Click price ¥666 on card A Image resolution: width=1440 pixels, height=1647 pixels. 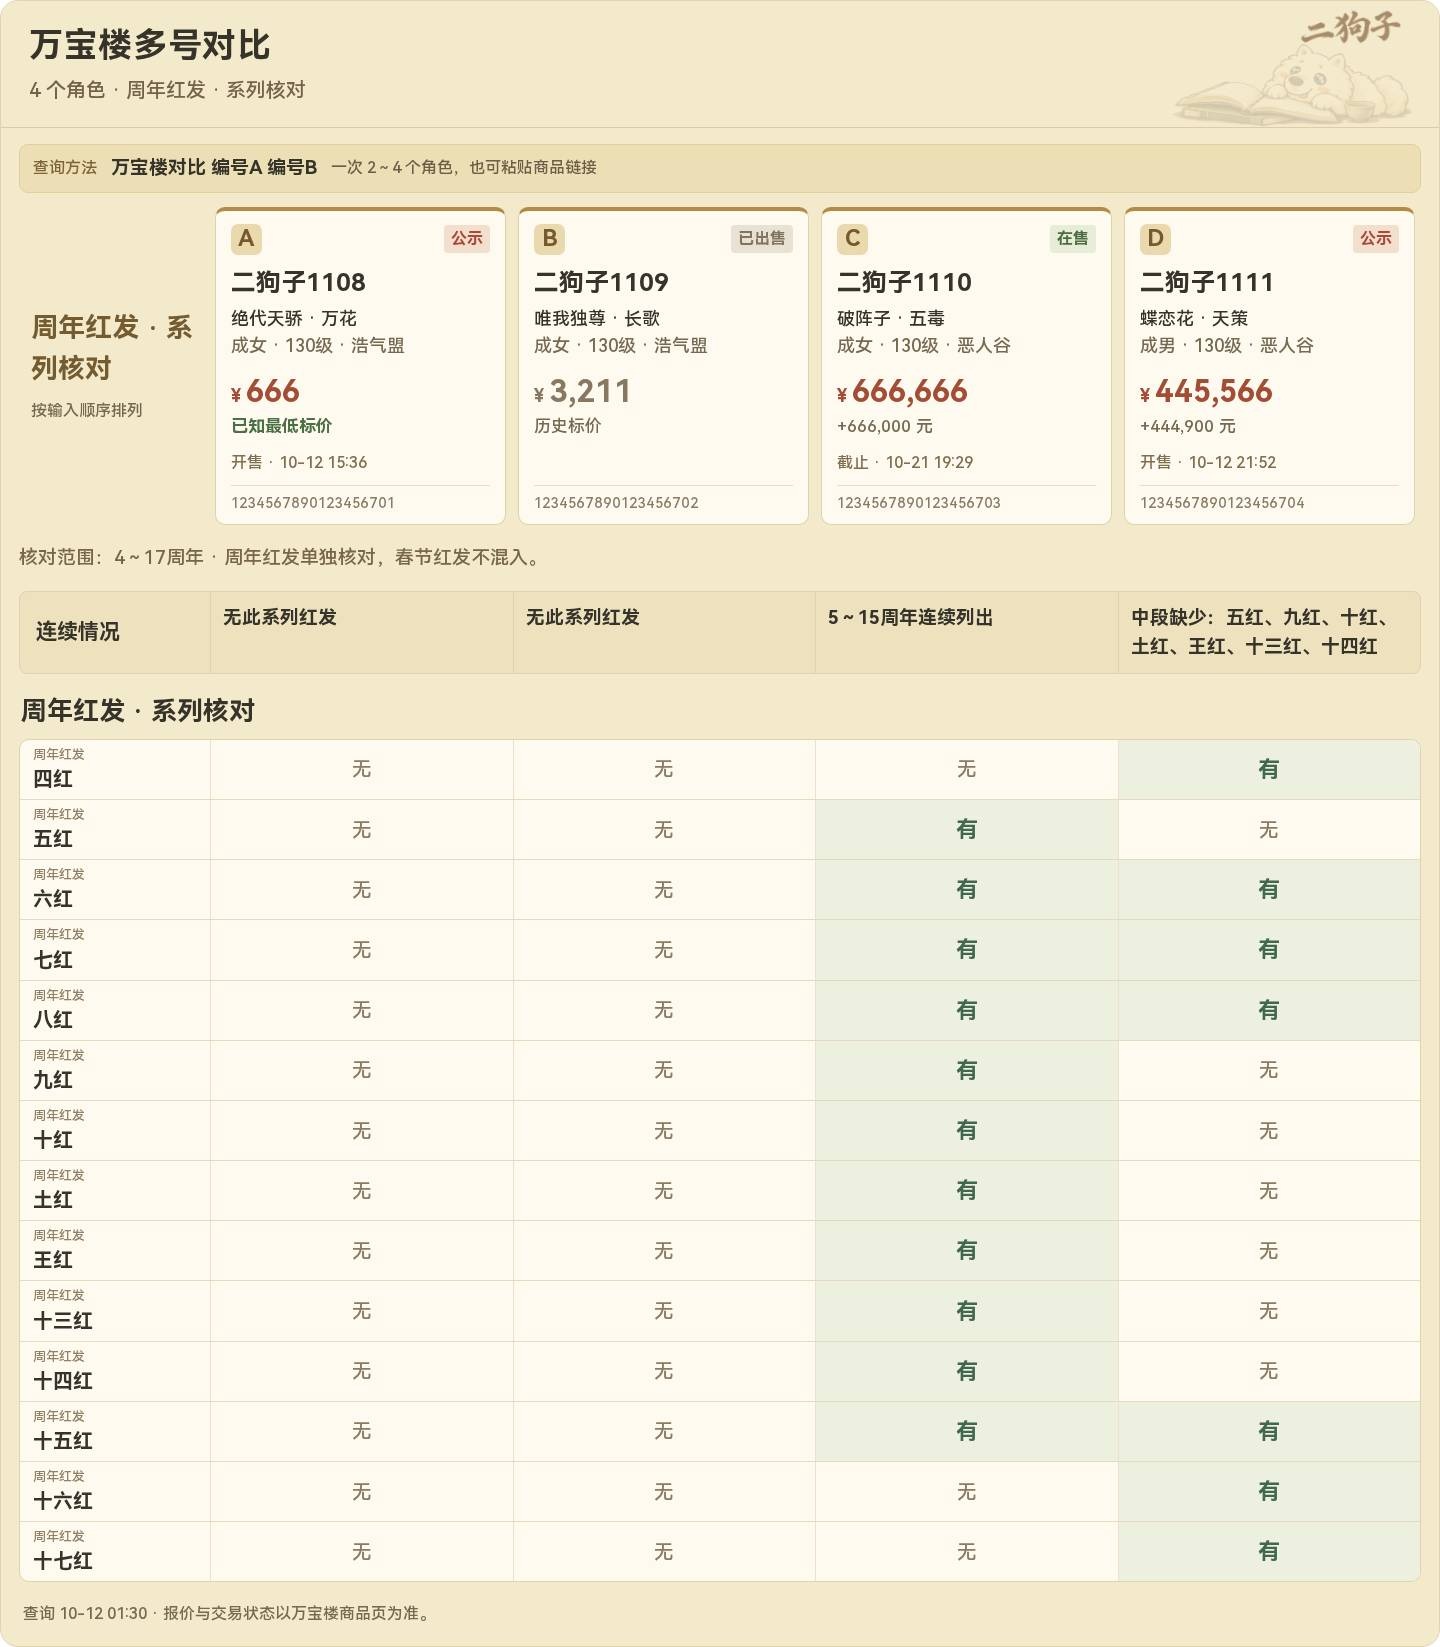265,391
